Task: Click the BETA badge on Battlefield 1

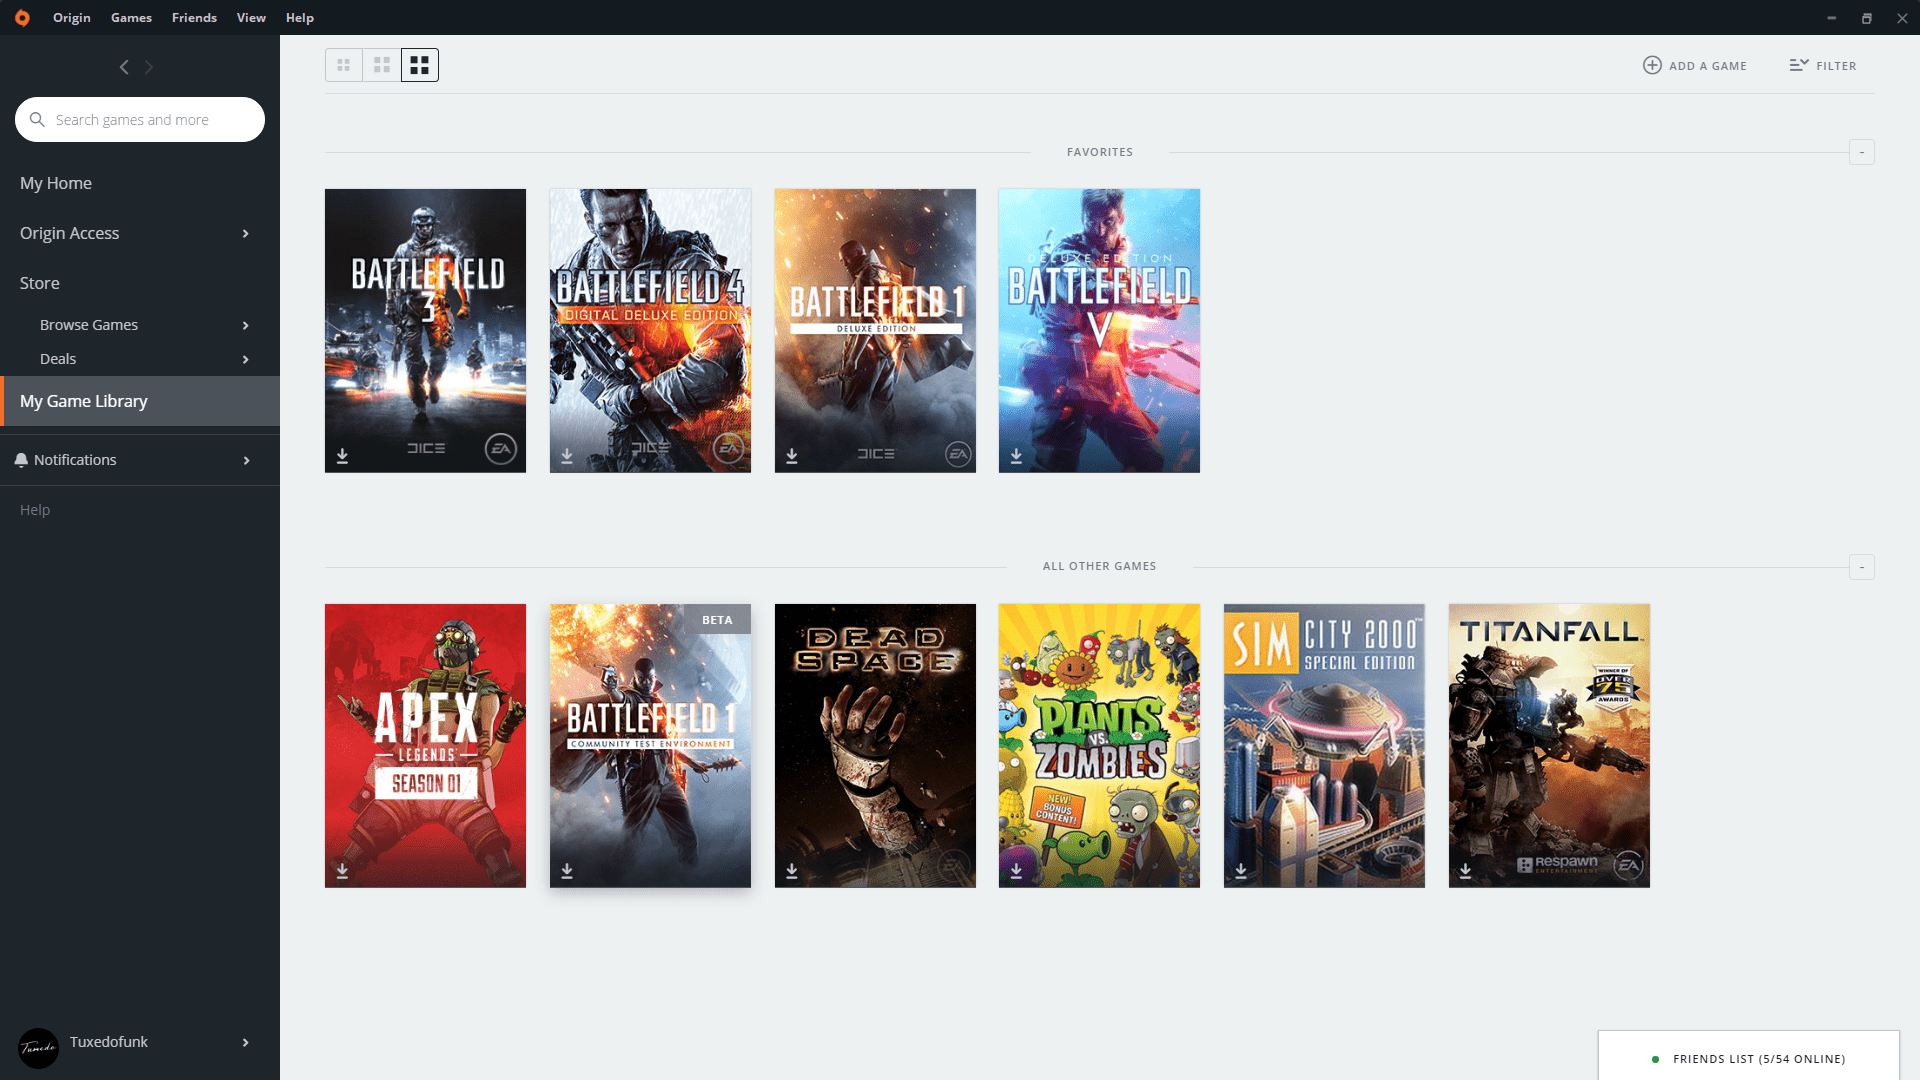Action: pyautogui.click(x=717, y=620)
